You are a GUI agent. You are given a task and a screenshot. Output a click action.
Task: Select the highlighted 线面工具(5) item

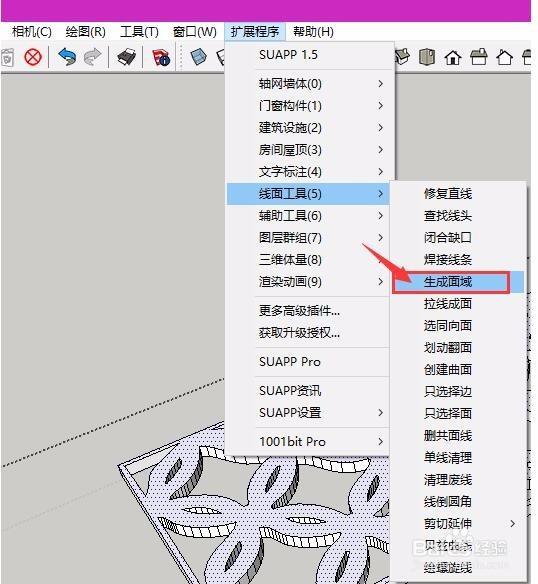(308, 194)
